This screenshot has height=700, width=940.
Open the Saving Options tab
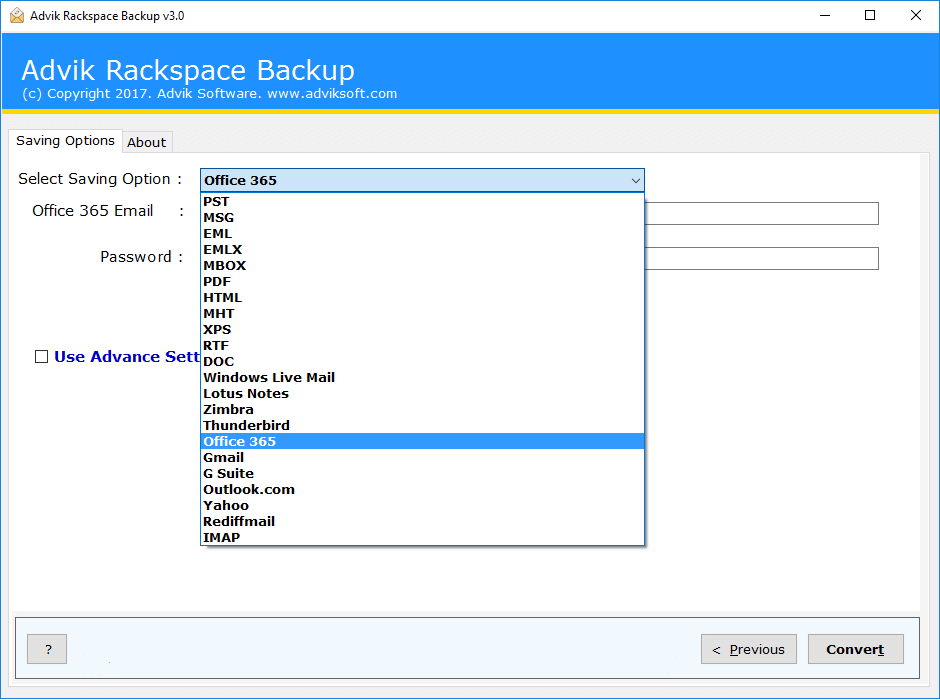[64, 141]
